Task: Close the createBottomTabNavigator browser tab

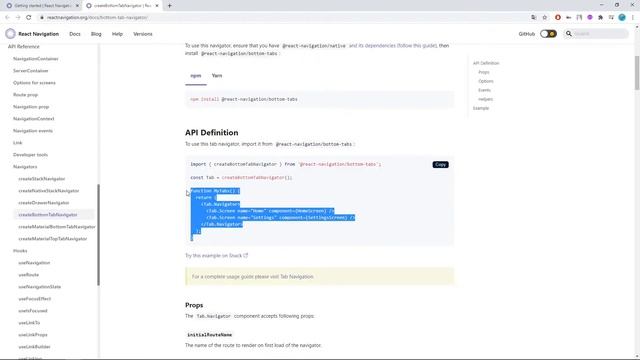Action: 157,6
